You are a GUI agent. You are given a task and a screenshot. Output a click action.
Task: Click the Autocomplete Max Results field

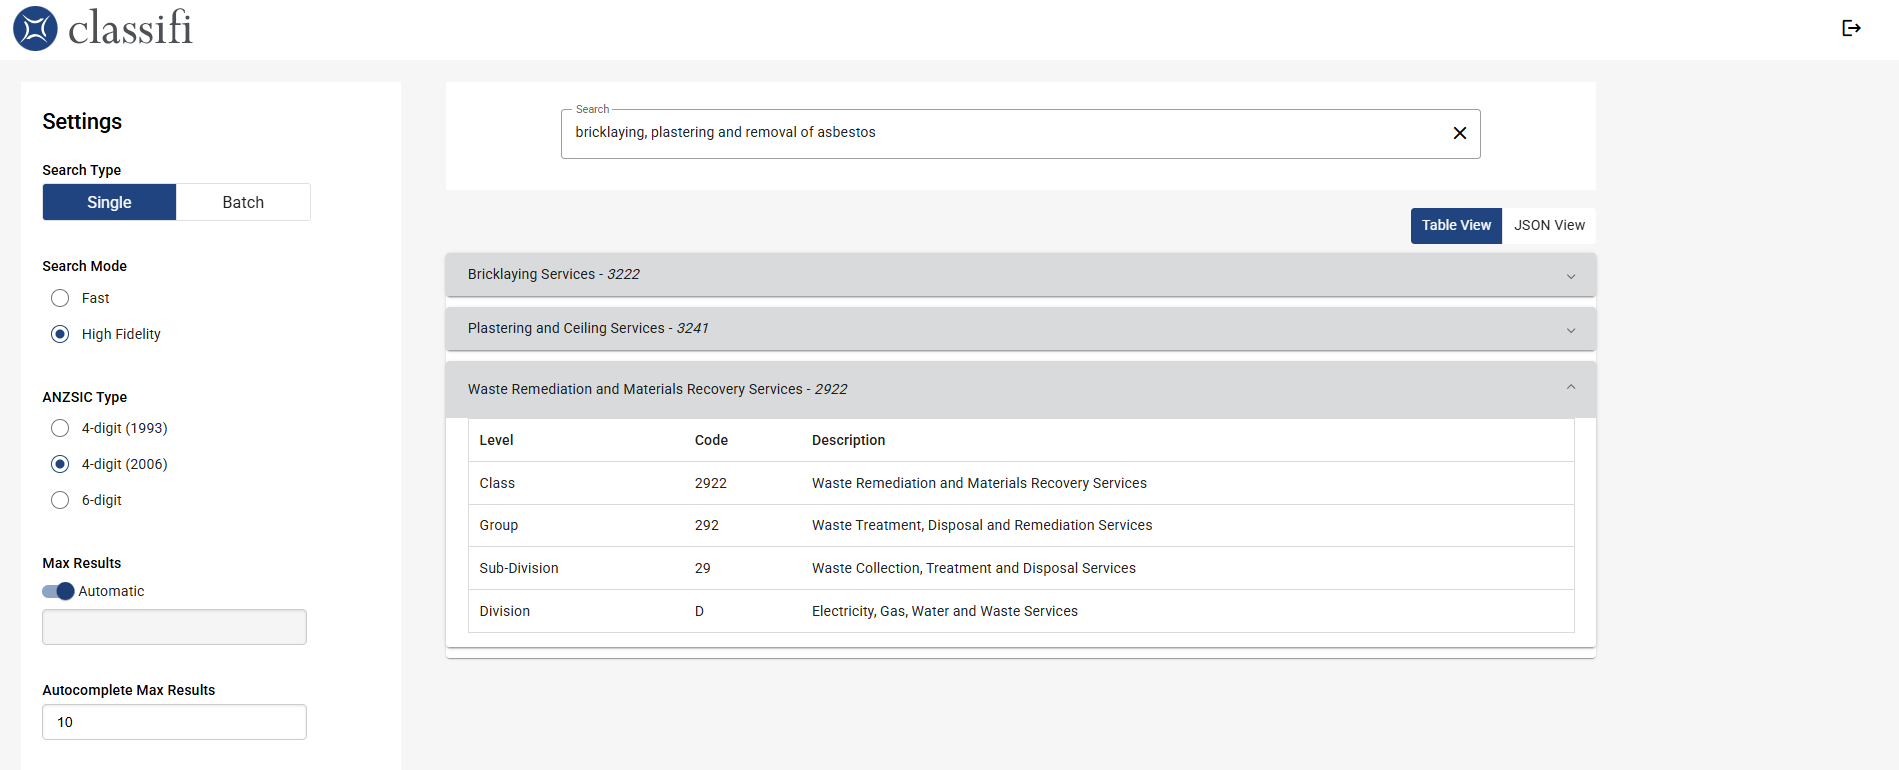tap(174, 722)
